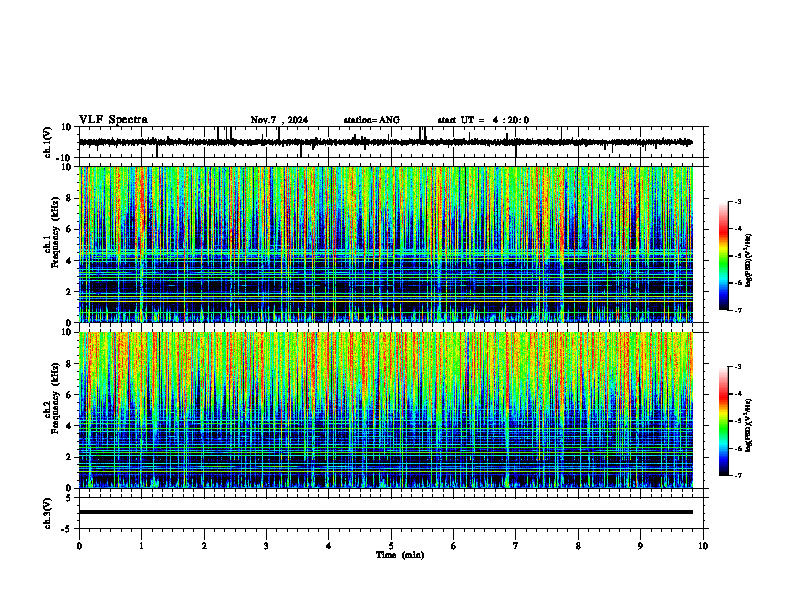Click the '2' kHz tick on ch.1 spectrogram
Image resolution: width=792 pixels, height=612 pixels.
point(70,292)
